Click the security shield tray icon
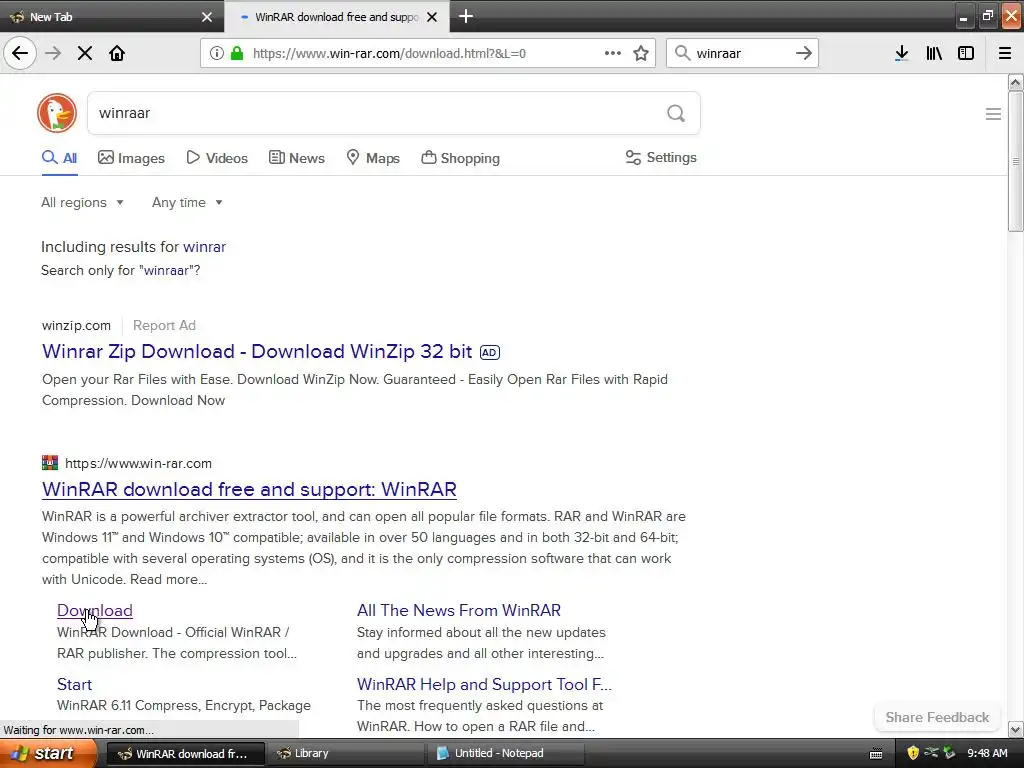 [x=913, y=754]
